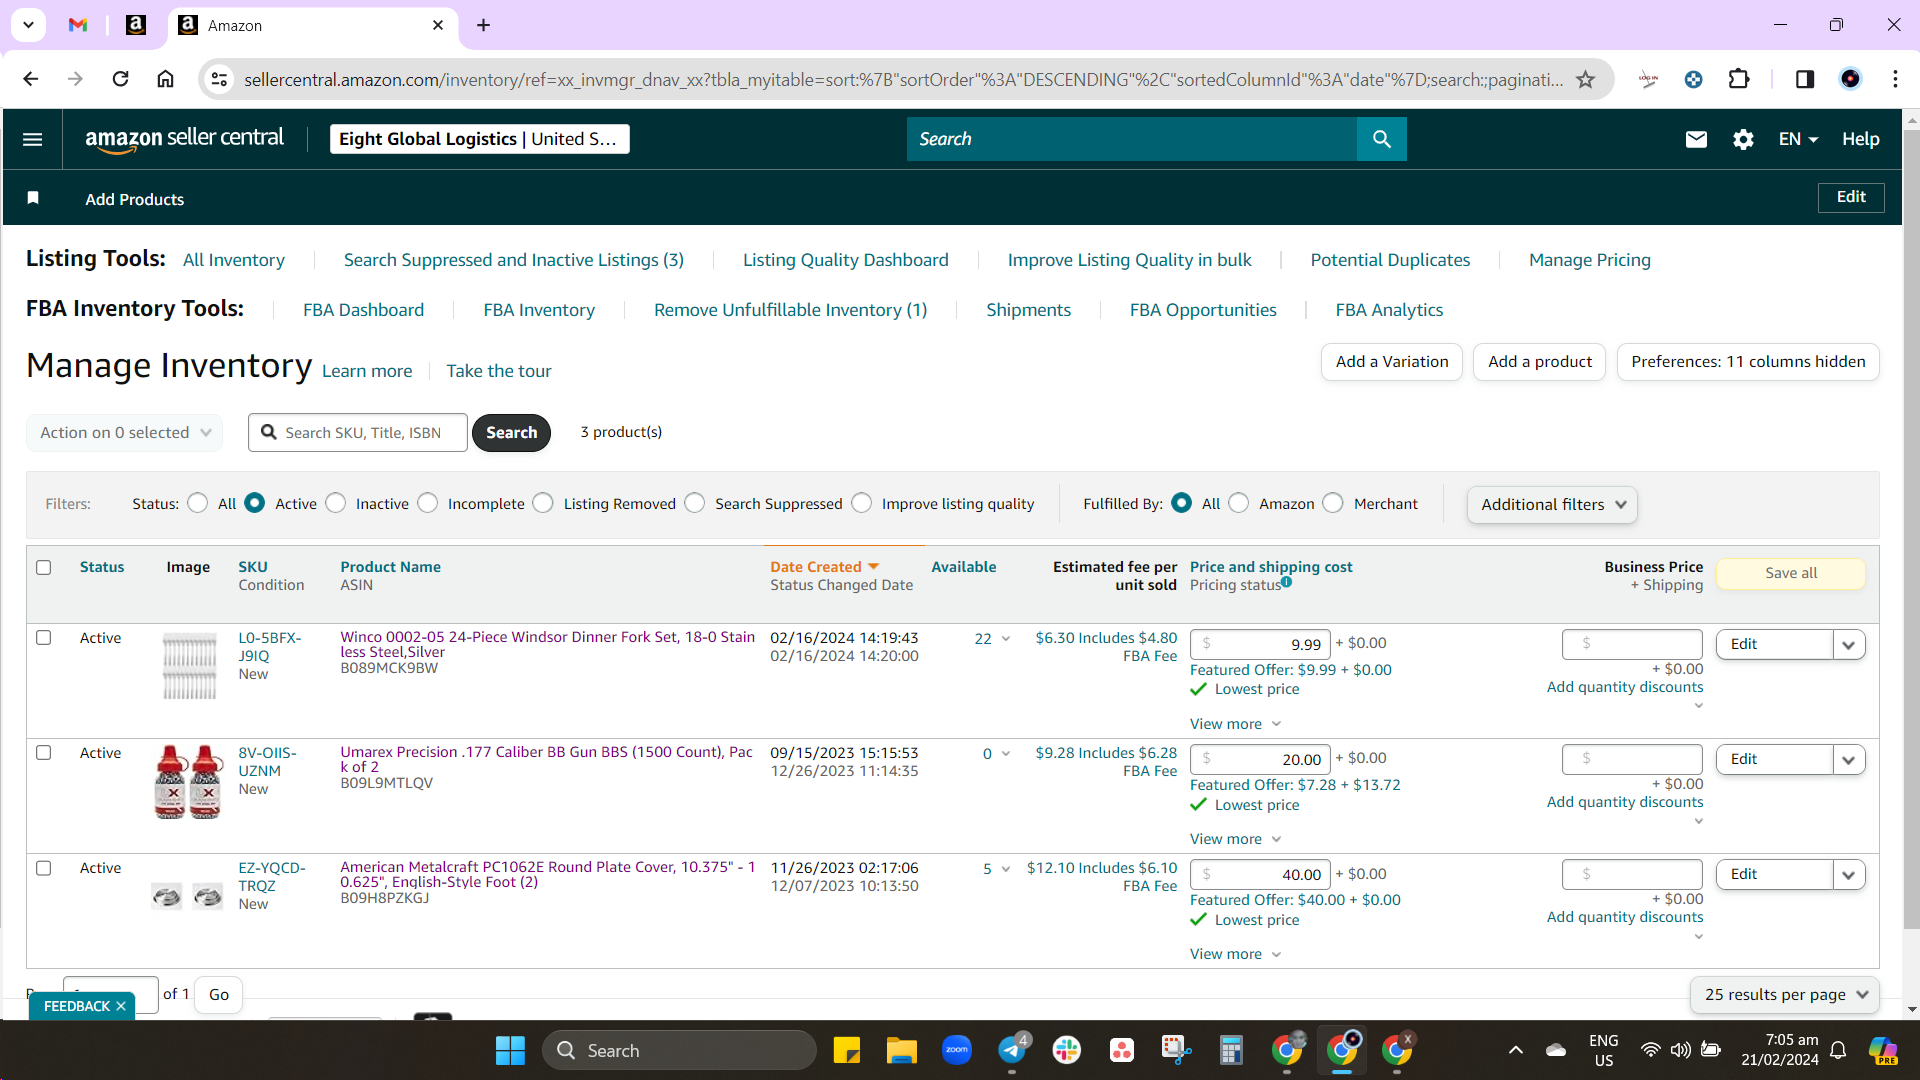The width and height of the screenshot is (1920, 1080).
Task: Select the Improve listing quality filter
Action: point(862,503)
